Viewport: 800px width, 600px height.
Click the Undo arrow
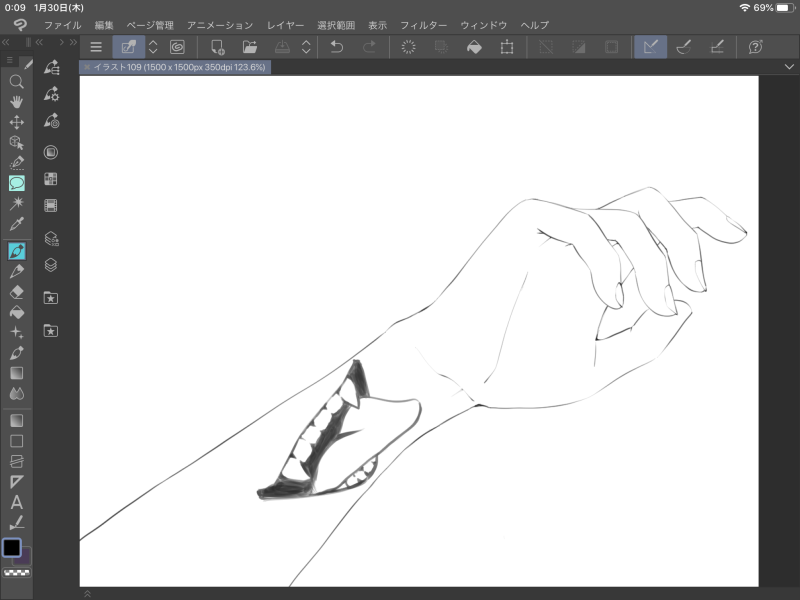pyautogui.click(x=337, y=47)
